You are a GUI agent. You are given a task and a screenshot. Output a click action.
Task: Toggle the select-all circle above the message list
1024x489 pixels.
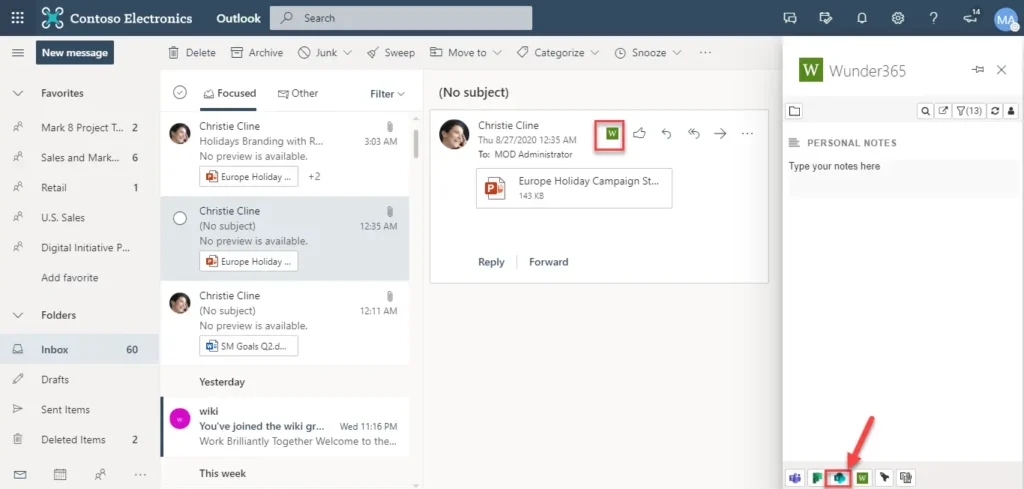pyautogui.click(x=180, y=93)
